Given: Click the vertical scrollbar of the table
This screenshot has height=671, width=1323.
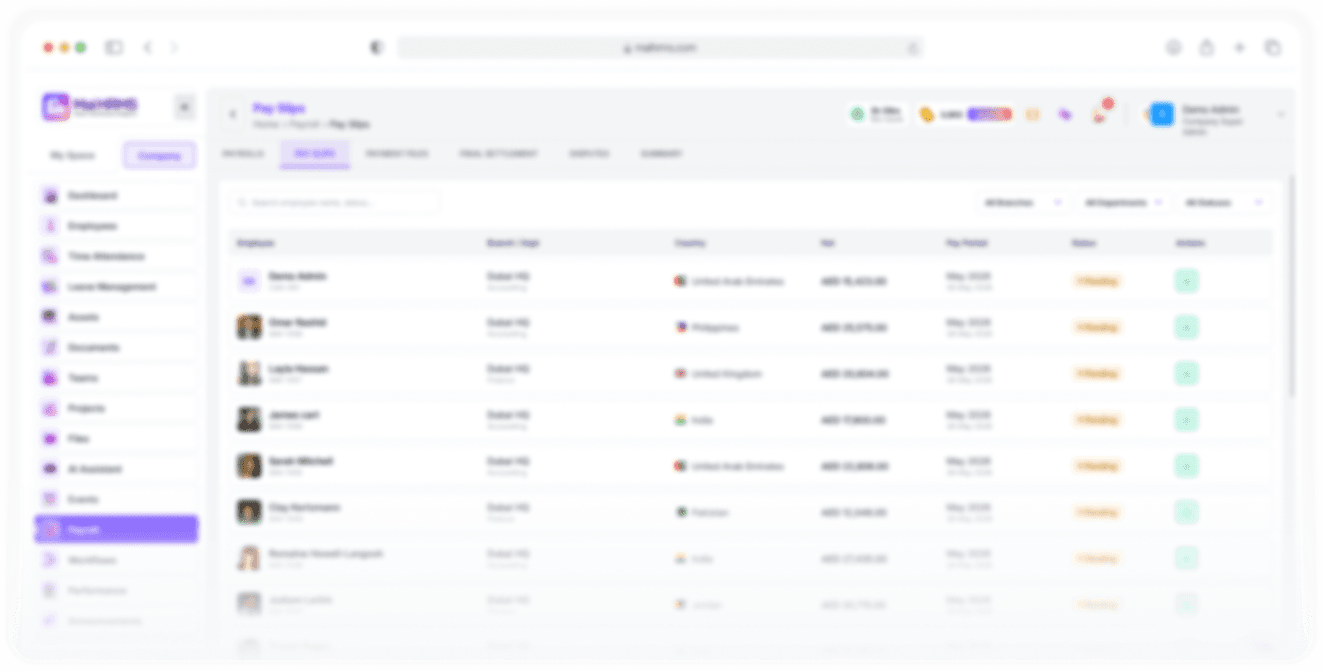Looking at the screenshot, I should pos(1291,285).
